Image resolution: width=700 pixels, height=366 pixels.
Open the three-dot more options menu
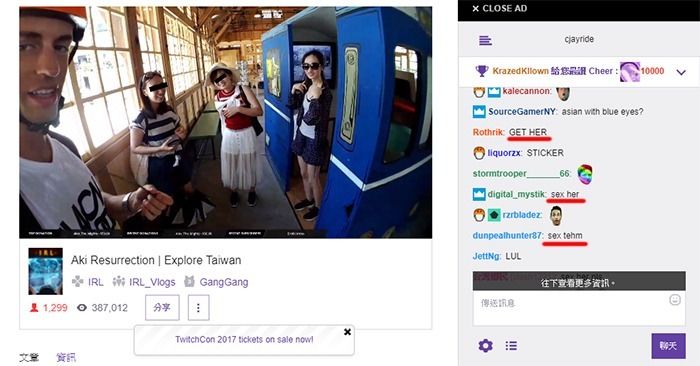tap(198, 308)
